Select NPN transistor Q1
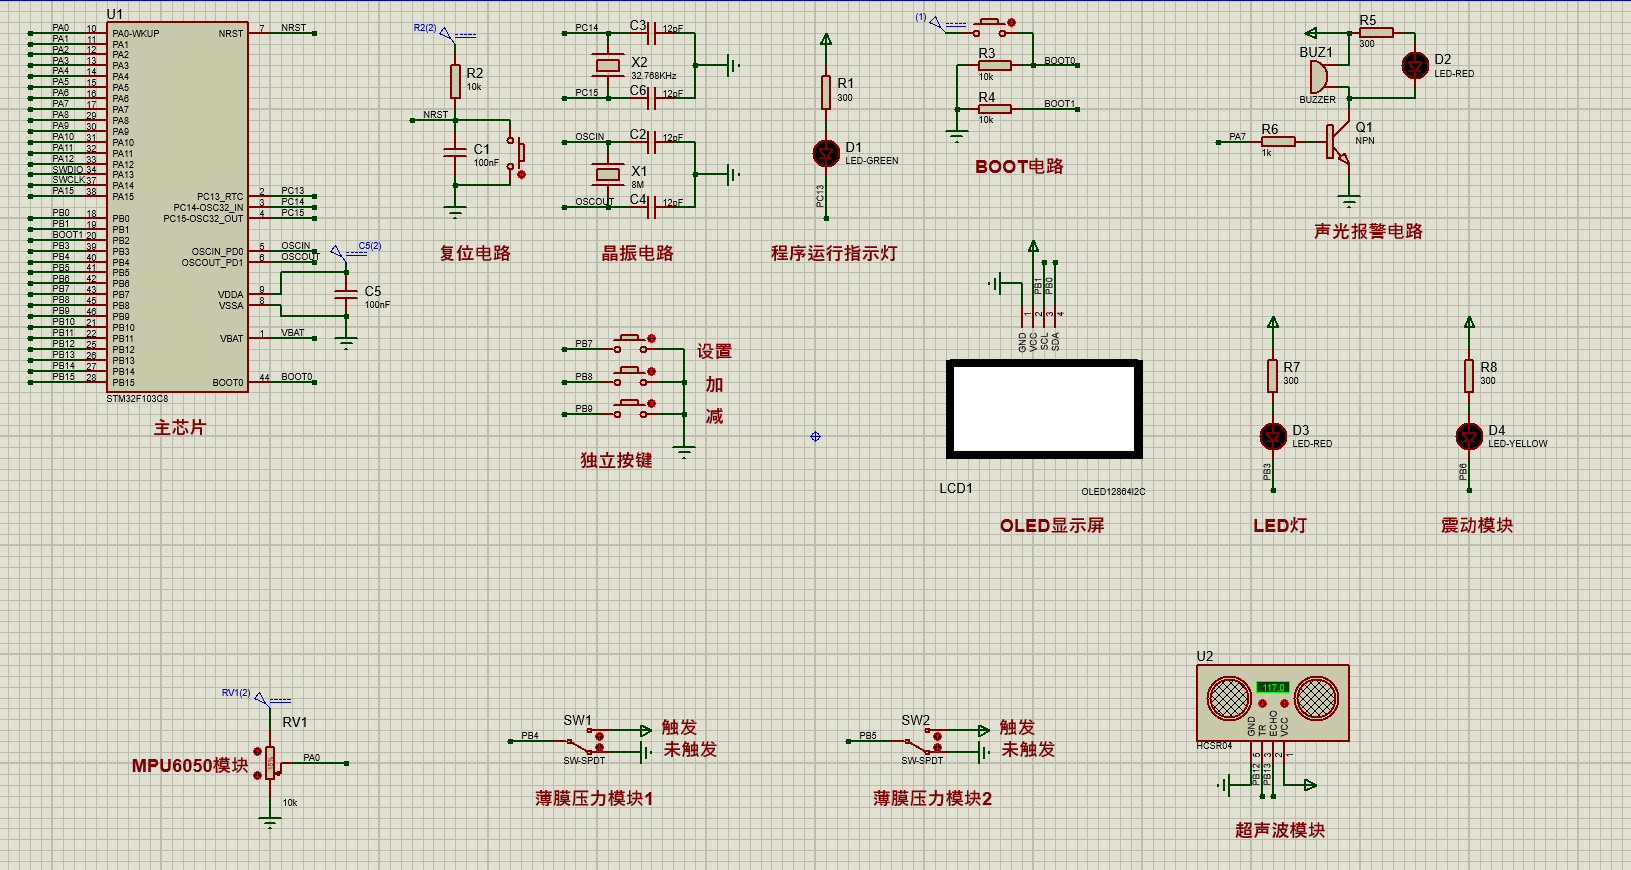 coord(1337,143)
